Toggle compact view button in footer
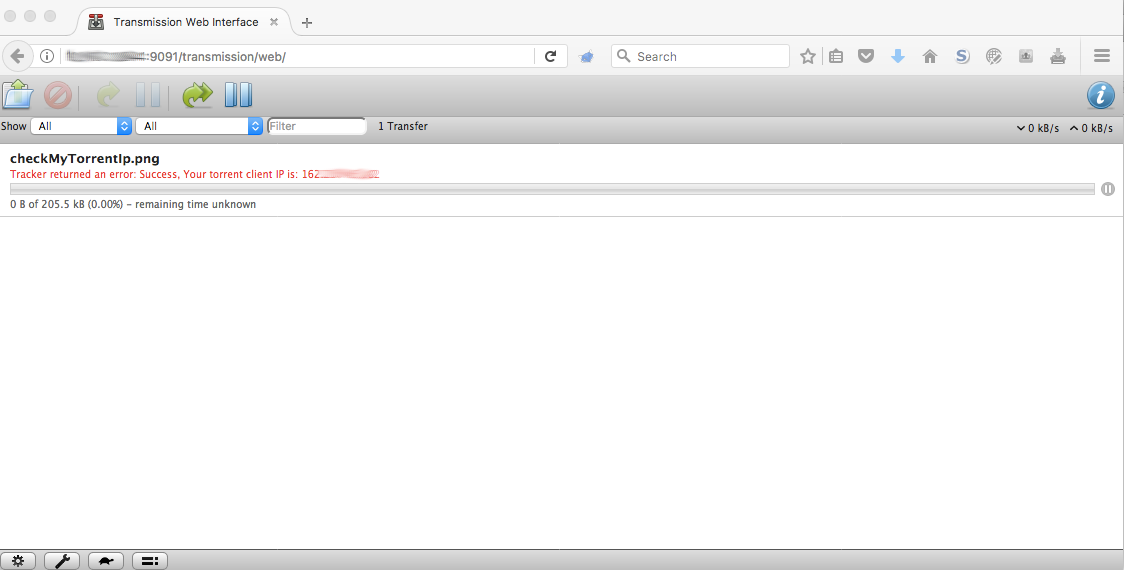The width and height of the screenshot is (1124, 570). pyautogui.click(x=150, y=561)
